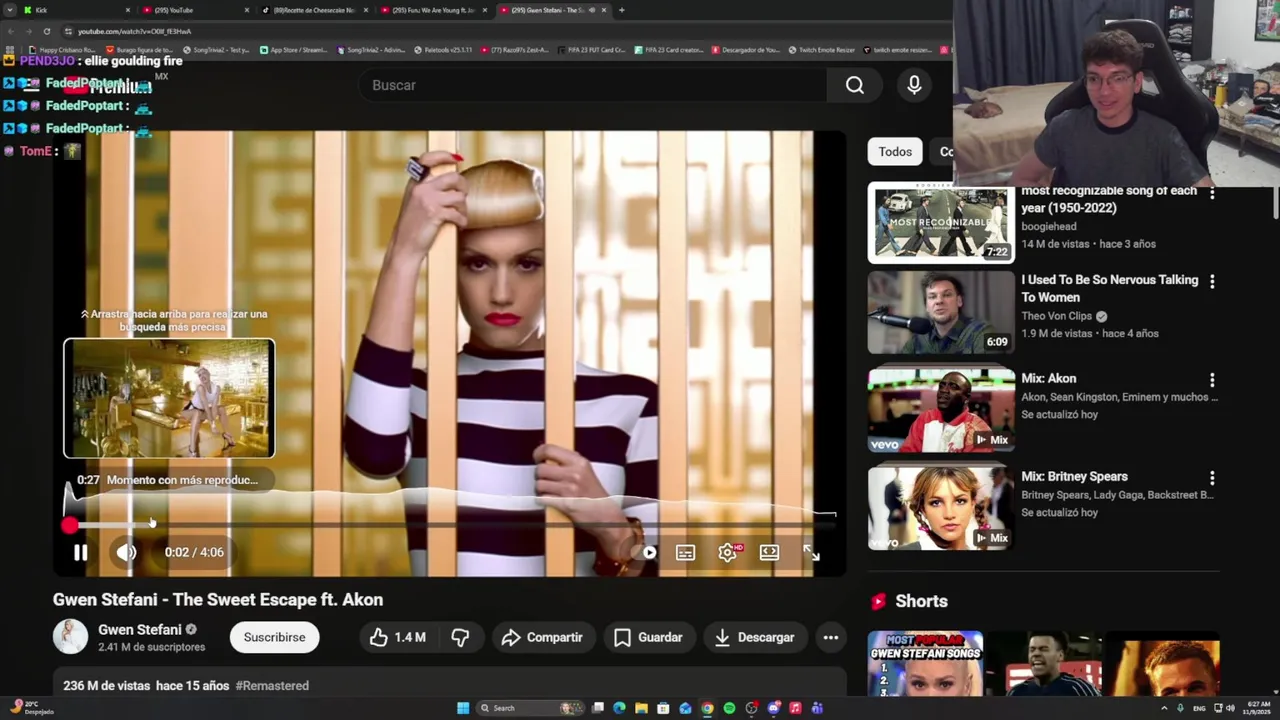Open the Mix: Britney Spears title link

pyautogui.click(x=1074, y=476)
